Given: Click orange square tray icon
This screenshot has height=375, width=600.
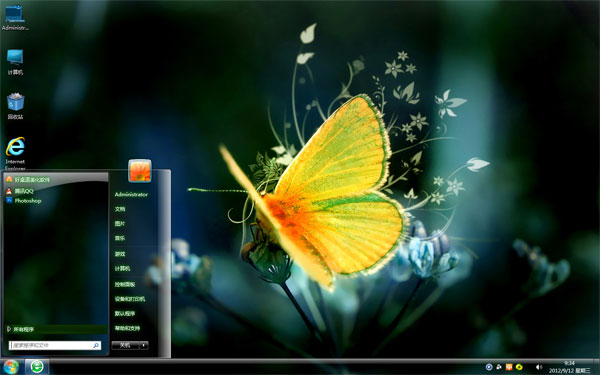Looking at the screenshot, I should tap(509, 367).
